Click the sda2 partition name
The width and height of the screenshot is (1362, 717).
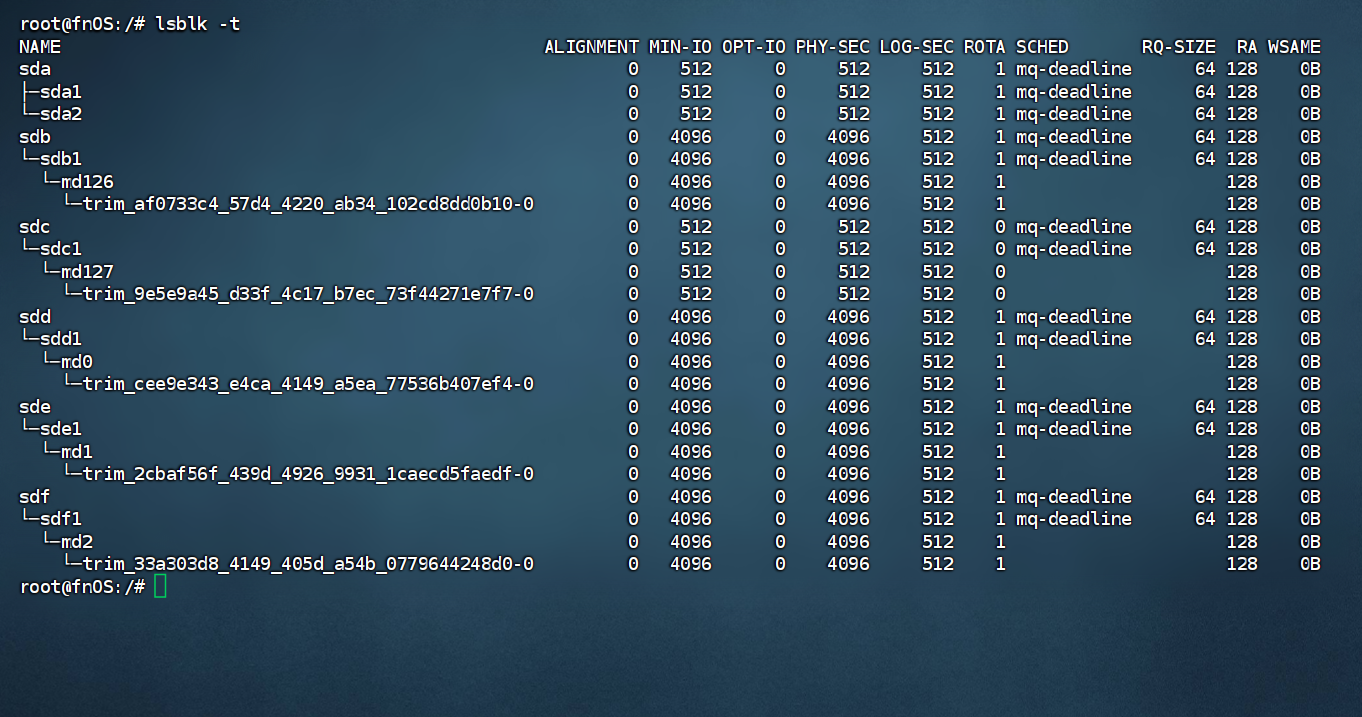[61, 114]
